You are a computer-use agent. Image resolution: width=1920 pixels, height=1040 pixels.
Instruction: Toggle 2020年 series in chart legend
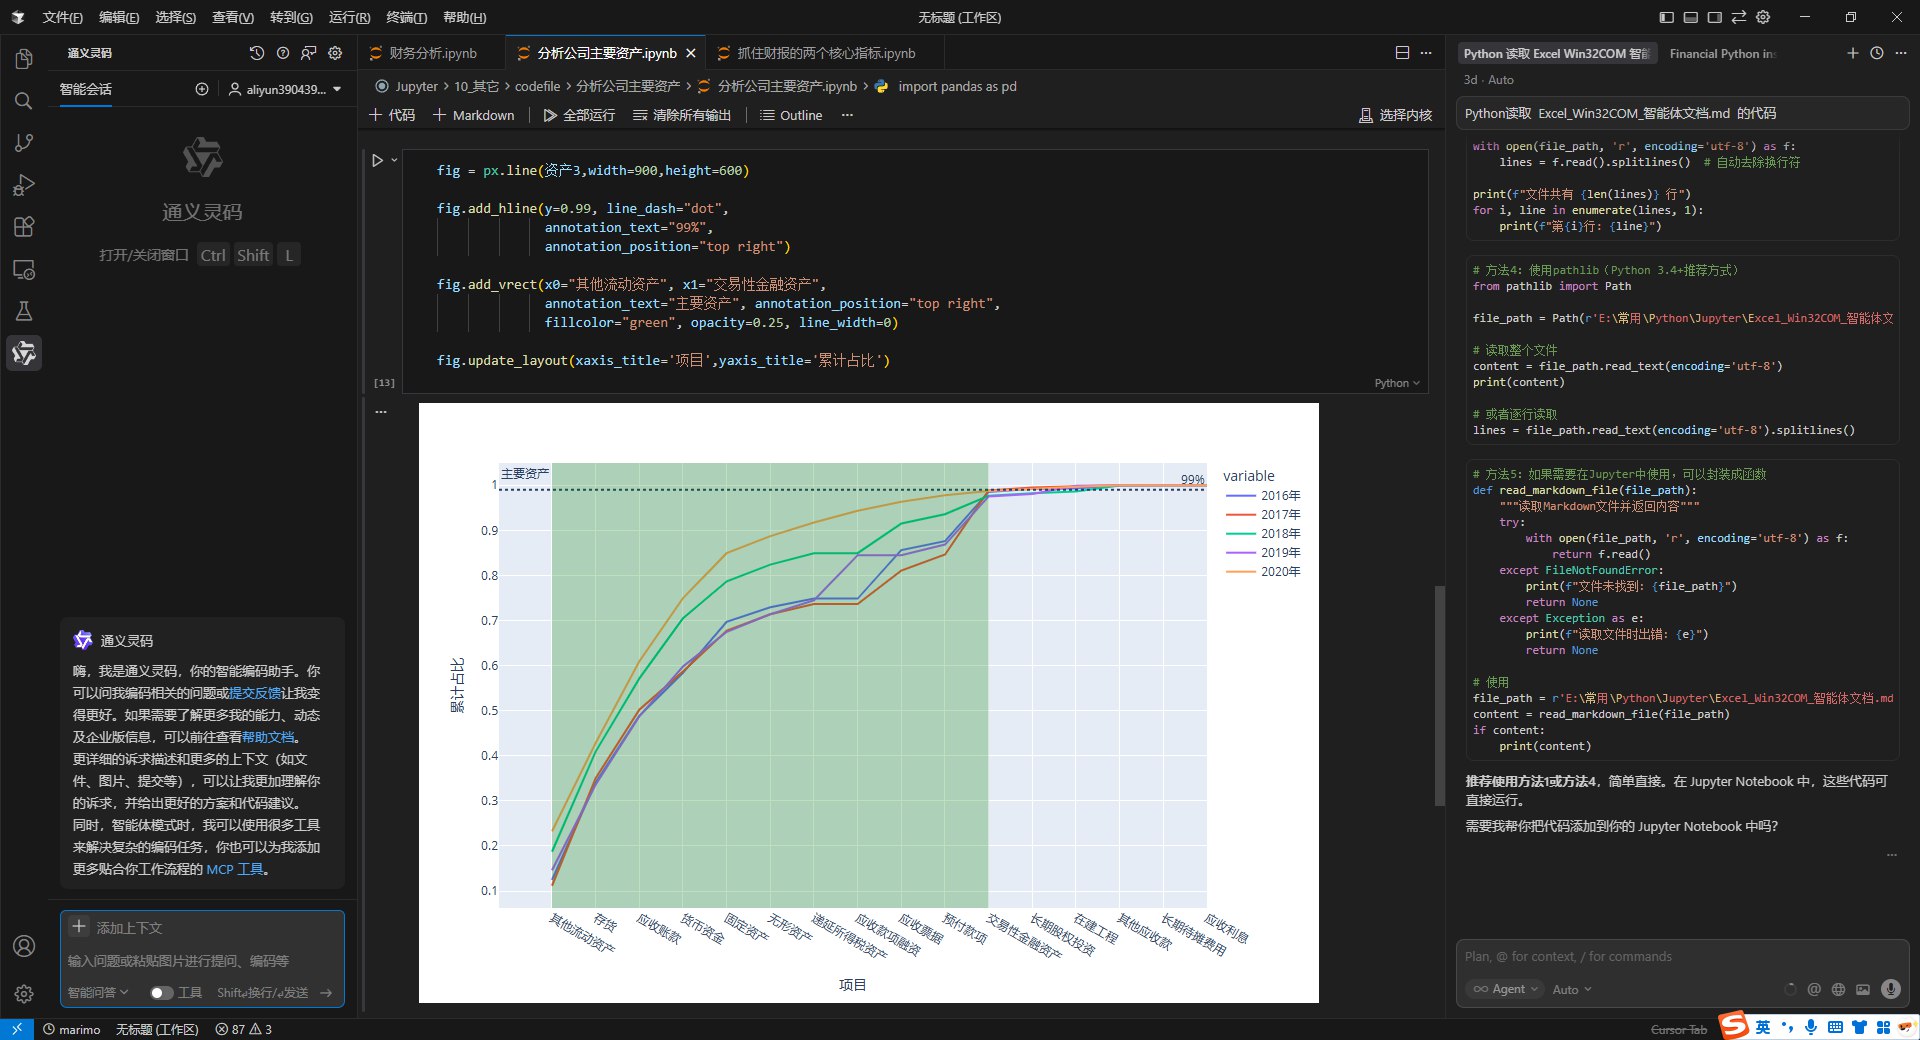click(1279, 572)
